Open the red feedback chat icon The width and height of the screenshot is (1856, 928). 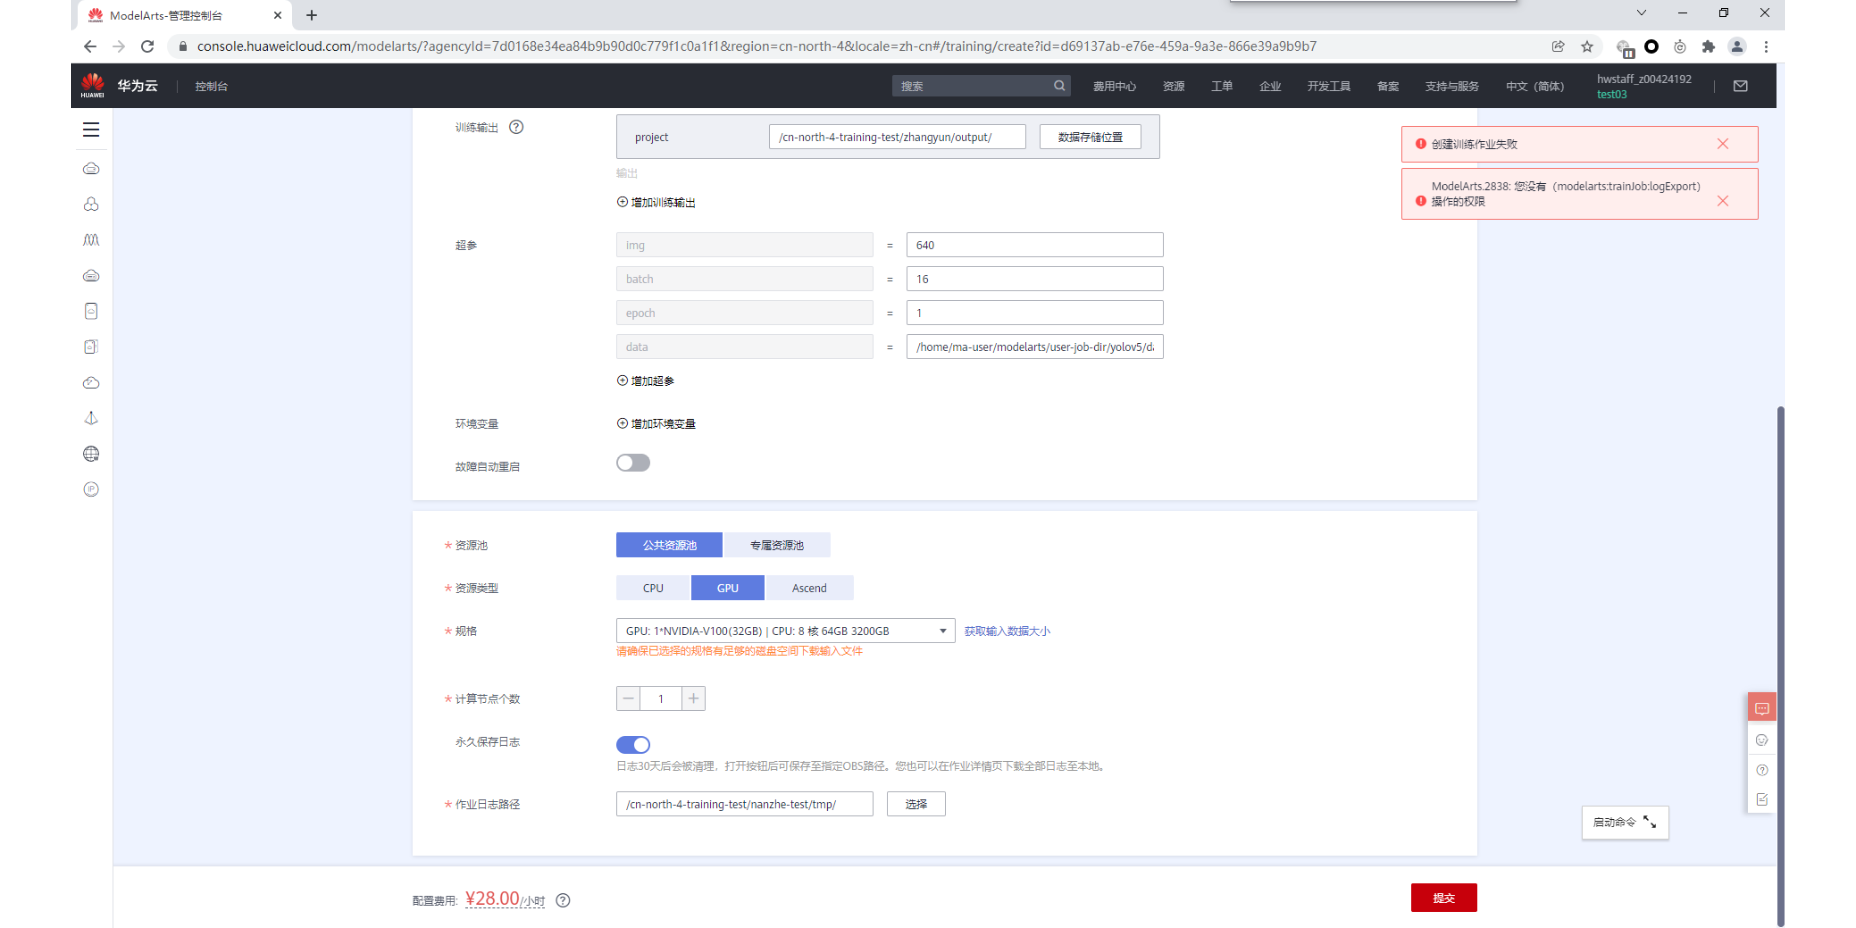[x=1762, y=708]
